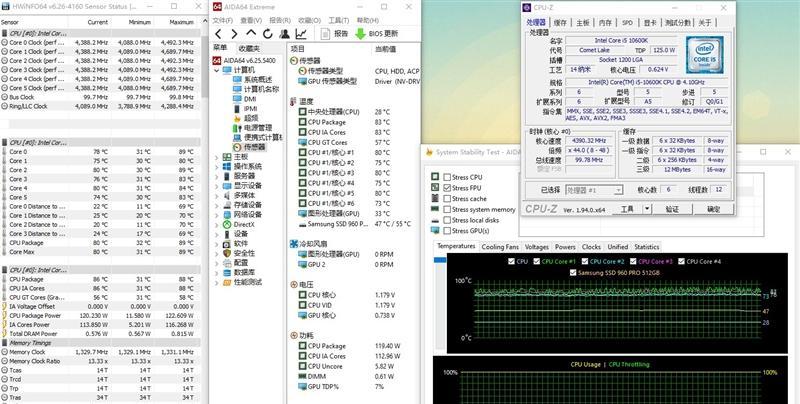This screenshot has height=404, width=800.
Task: Open CPU-Z 处理器 #1 selection dropdown
Action: click(x=618, y=190)
